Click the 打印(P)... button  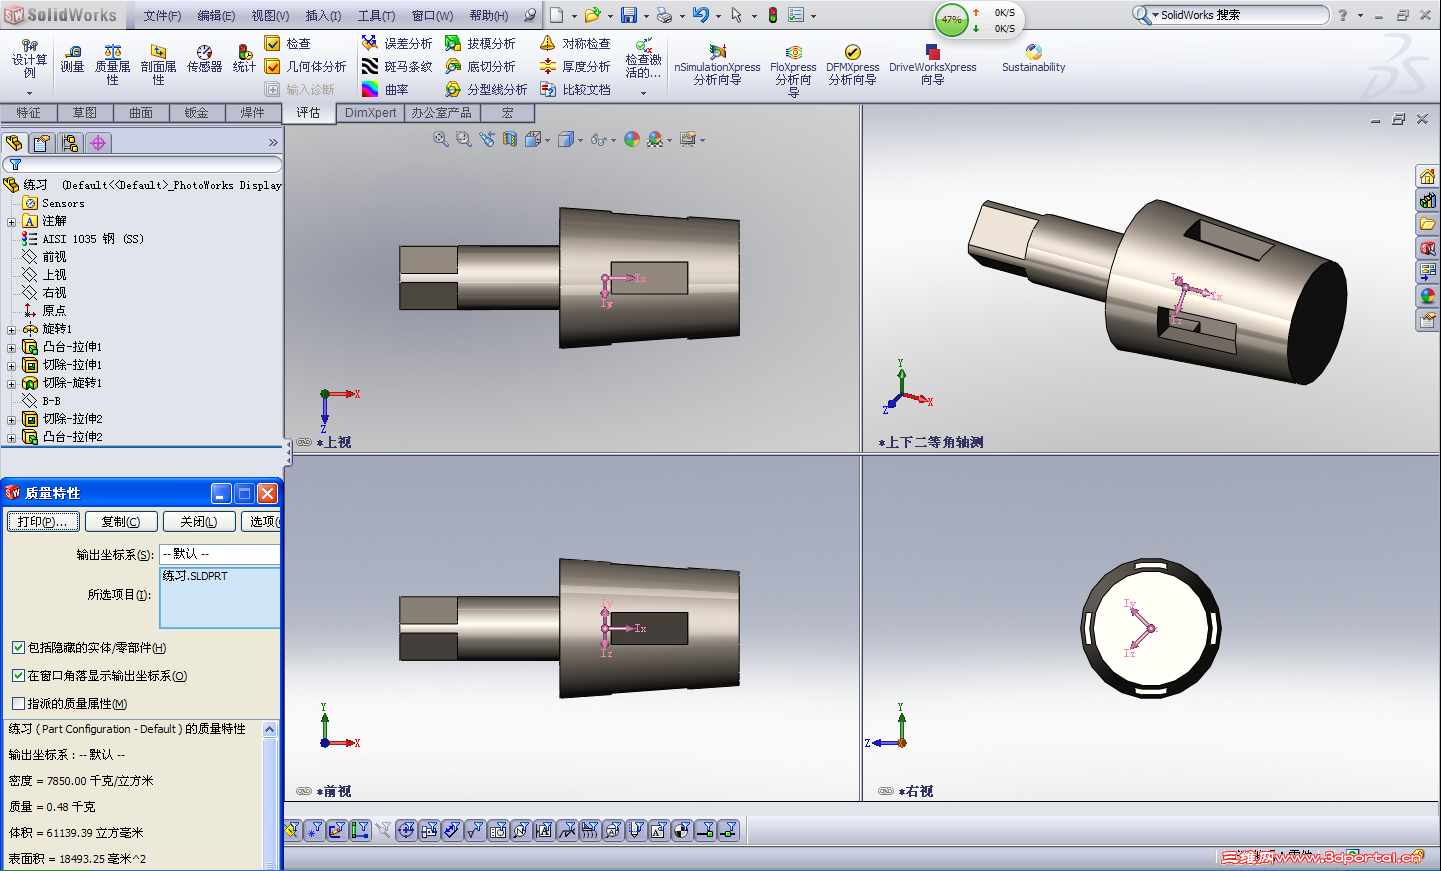tap(42, 522)
